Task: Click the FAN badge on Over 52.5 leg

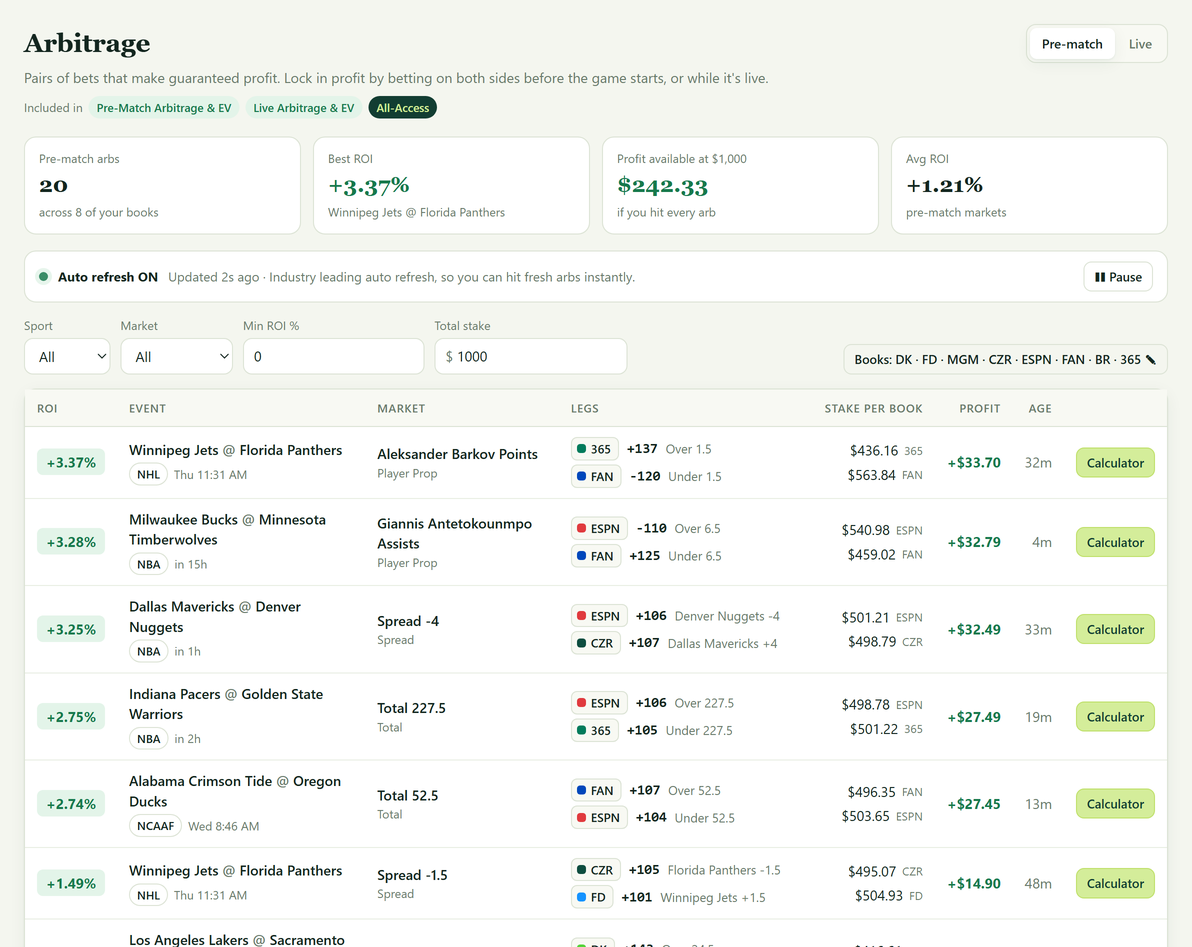Action: (x=595, y=790)
